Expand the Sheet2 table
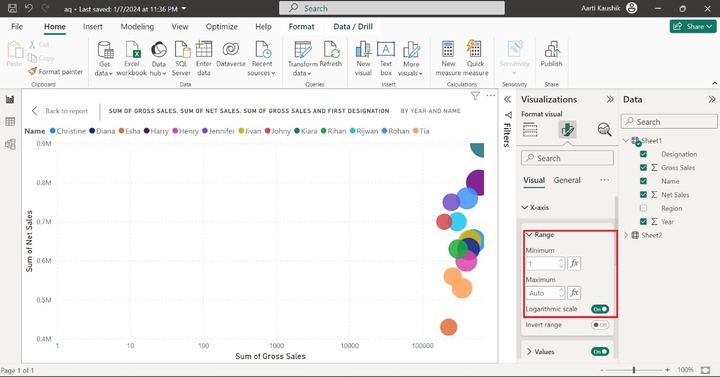The width and height of the screenshot is (720, 377). (626, 235)
